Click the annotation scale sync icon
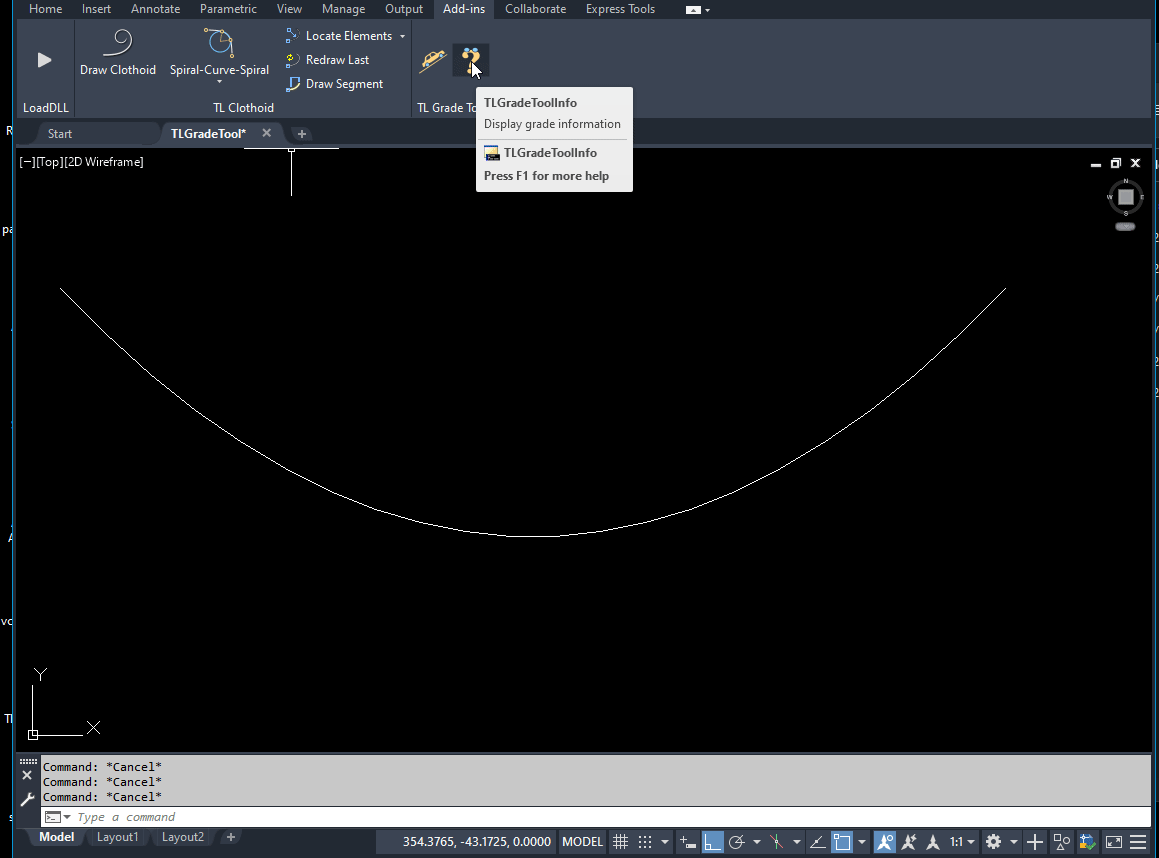This screenshot has width=1159, height=858. pyautogui.click(x=933, y=842)
